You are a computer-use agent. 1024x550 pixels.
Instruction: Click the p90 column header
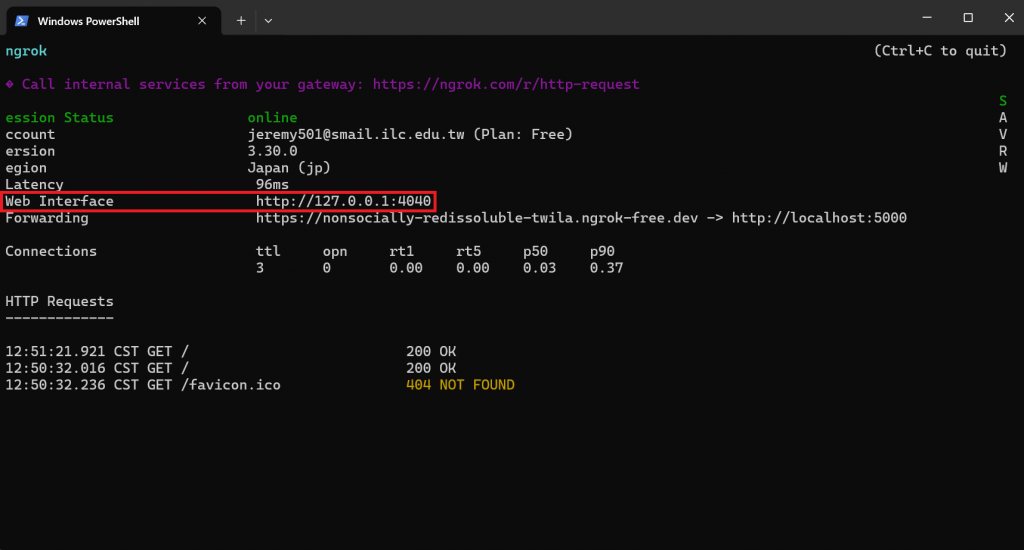(602, 251)
